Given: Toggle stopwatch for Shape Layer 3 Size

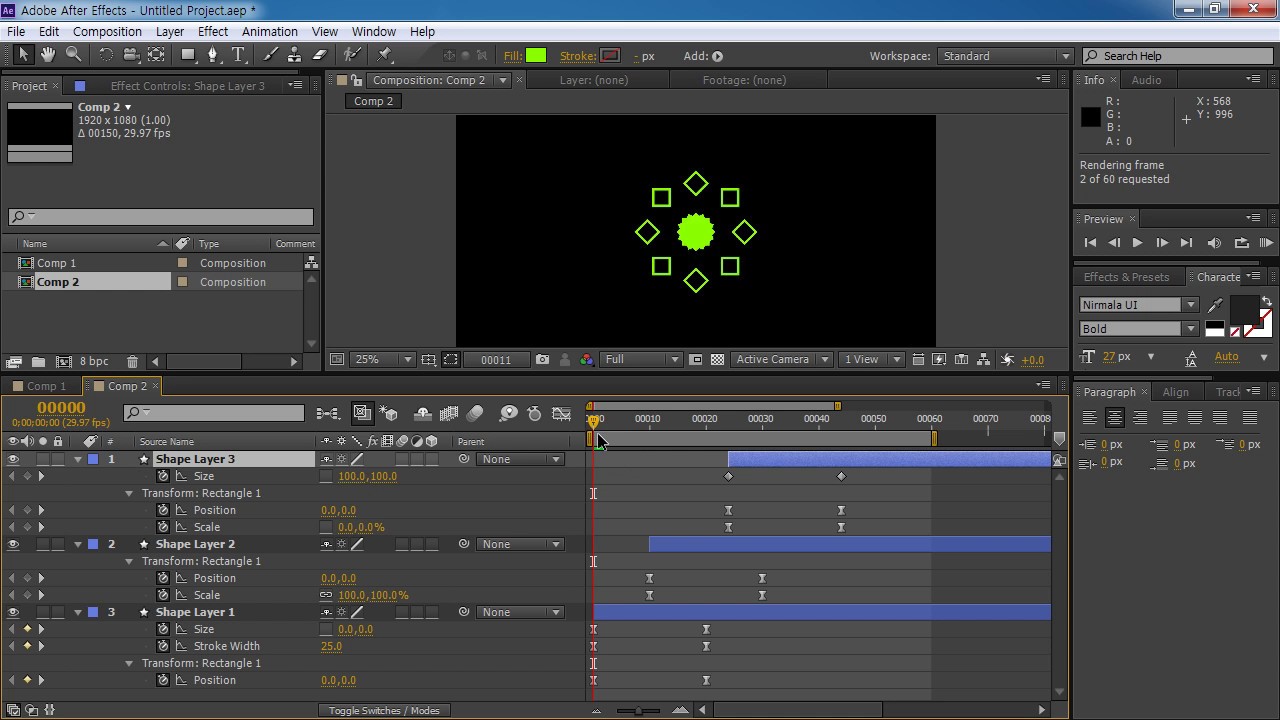Looking at the screenshot, I should (x=163, y=476).
